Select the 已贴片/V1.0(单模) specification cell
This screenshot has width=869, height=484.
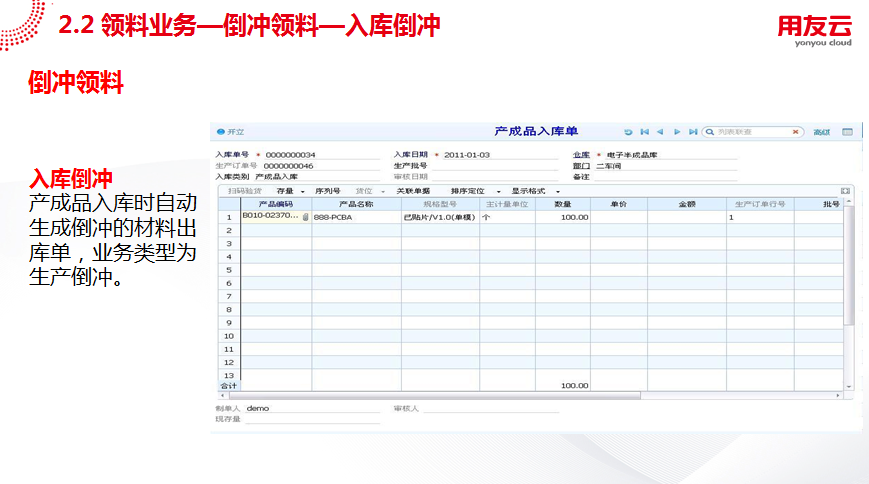click(x=441, y=217)
